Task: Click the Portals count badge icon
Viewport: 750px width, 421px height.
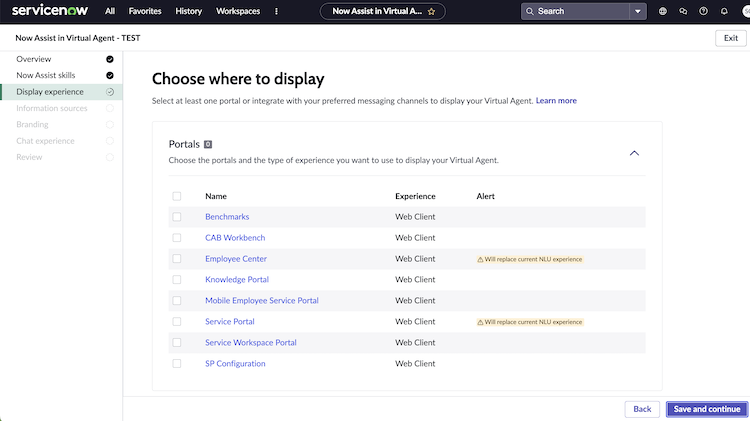Action: click(x=208, y=144)
